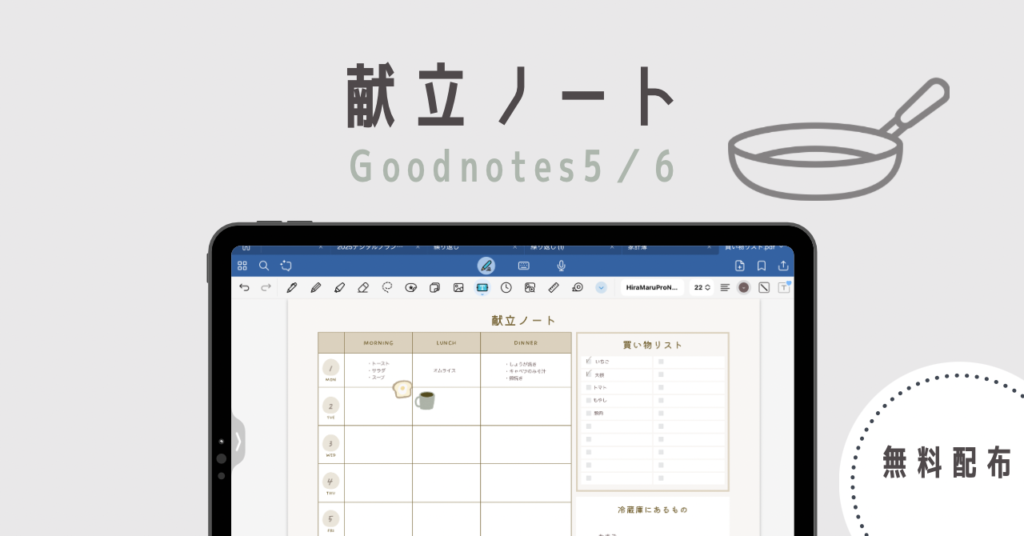Select the day 1 MON circle
Viewport: 1024px width, 536px height.
[x=330, y=368]
